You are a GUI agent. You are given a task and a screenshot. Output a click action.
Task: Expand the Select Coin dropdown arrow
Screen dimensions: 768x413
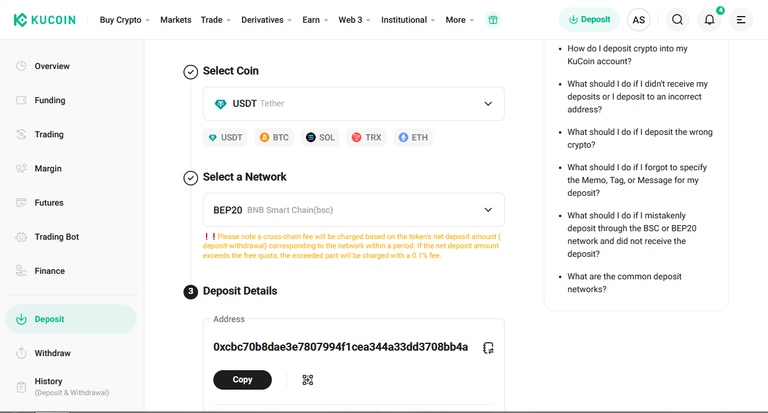[x=488, y=104]
